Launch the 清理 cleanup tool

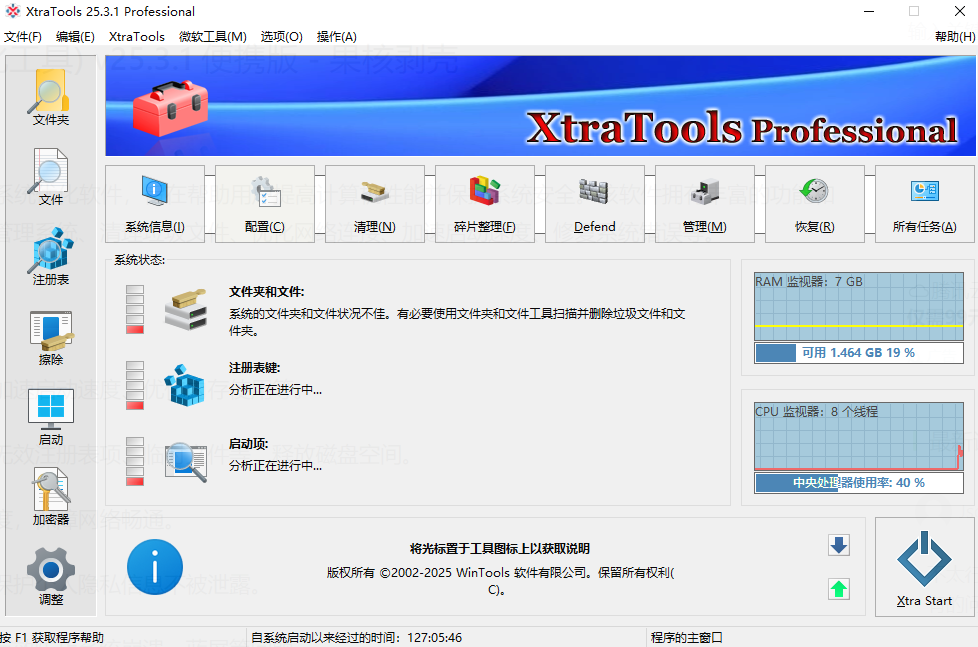[x=375, y=203]
